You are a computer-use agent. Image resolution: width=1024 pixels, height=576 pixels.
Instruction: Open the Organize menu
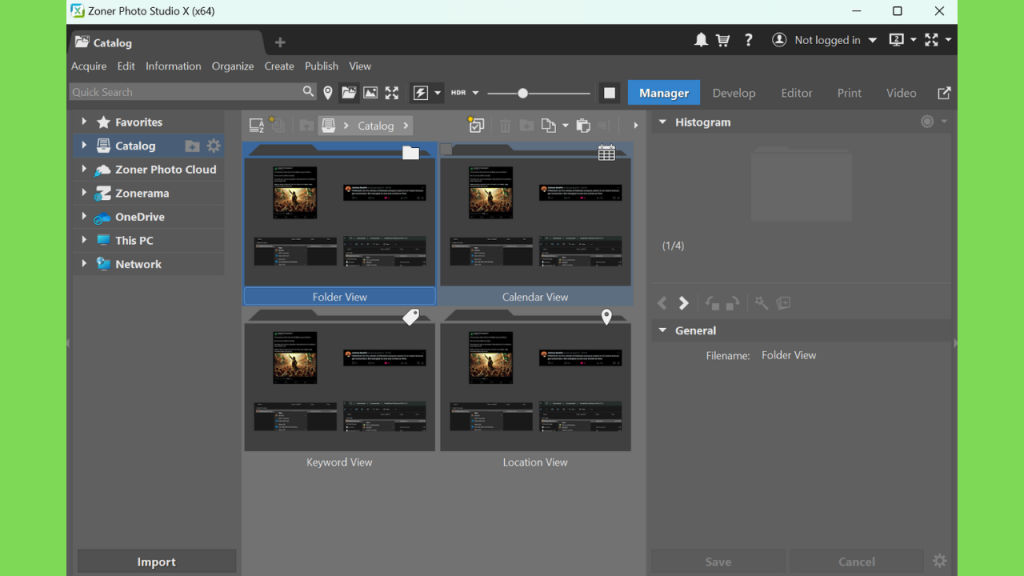232,66
